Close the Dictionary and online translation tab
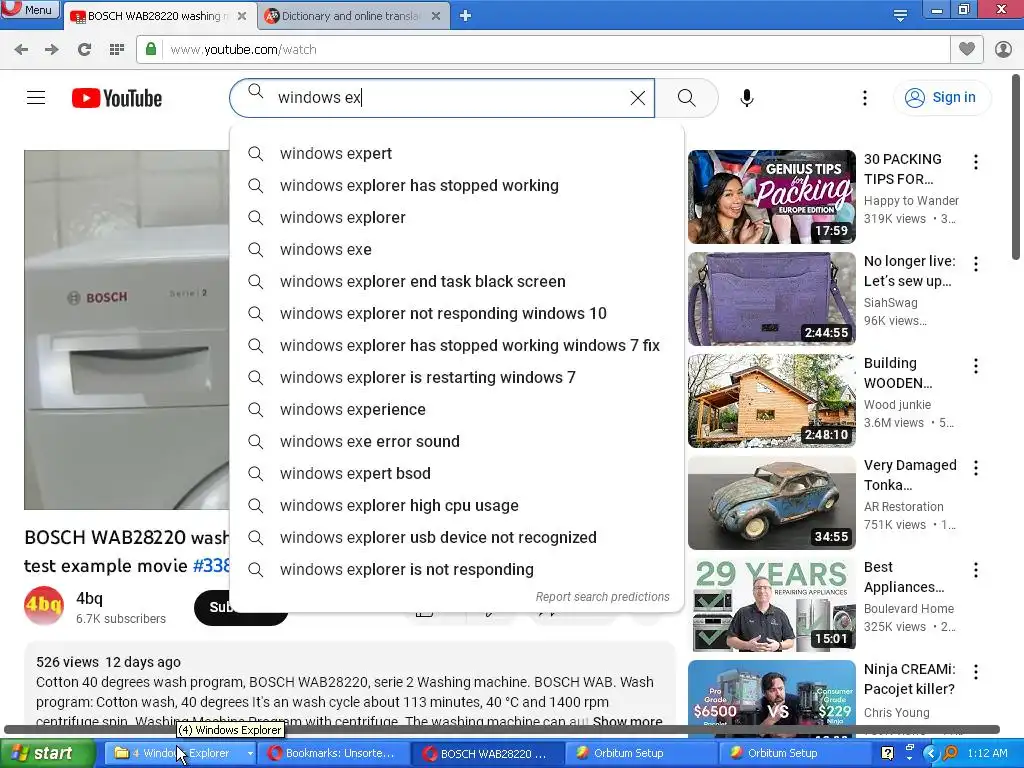Screen dimensions: 1024x768 [436, 16]
